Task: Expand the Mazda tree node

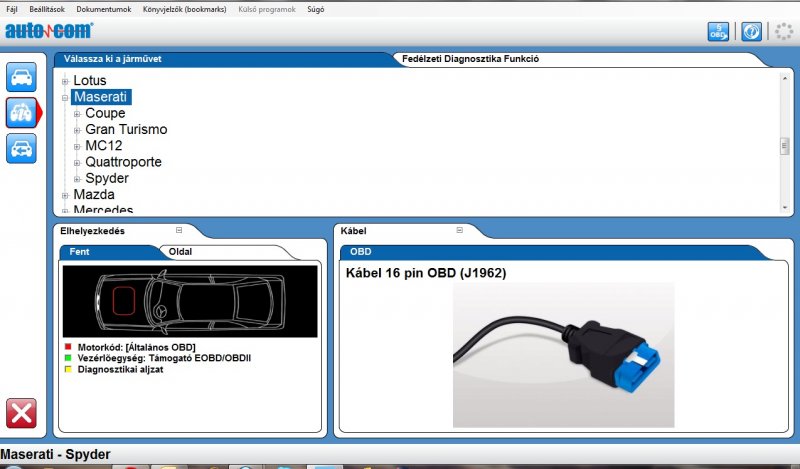Action: pos(65,195)
